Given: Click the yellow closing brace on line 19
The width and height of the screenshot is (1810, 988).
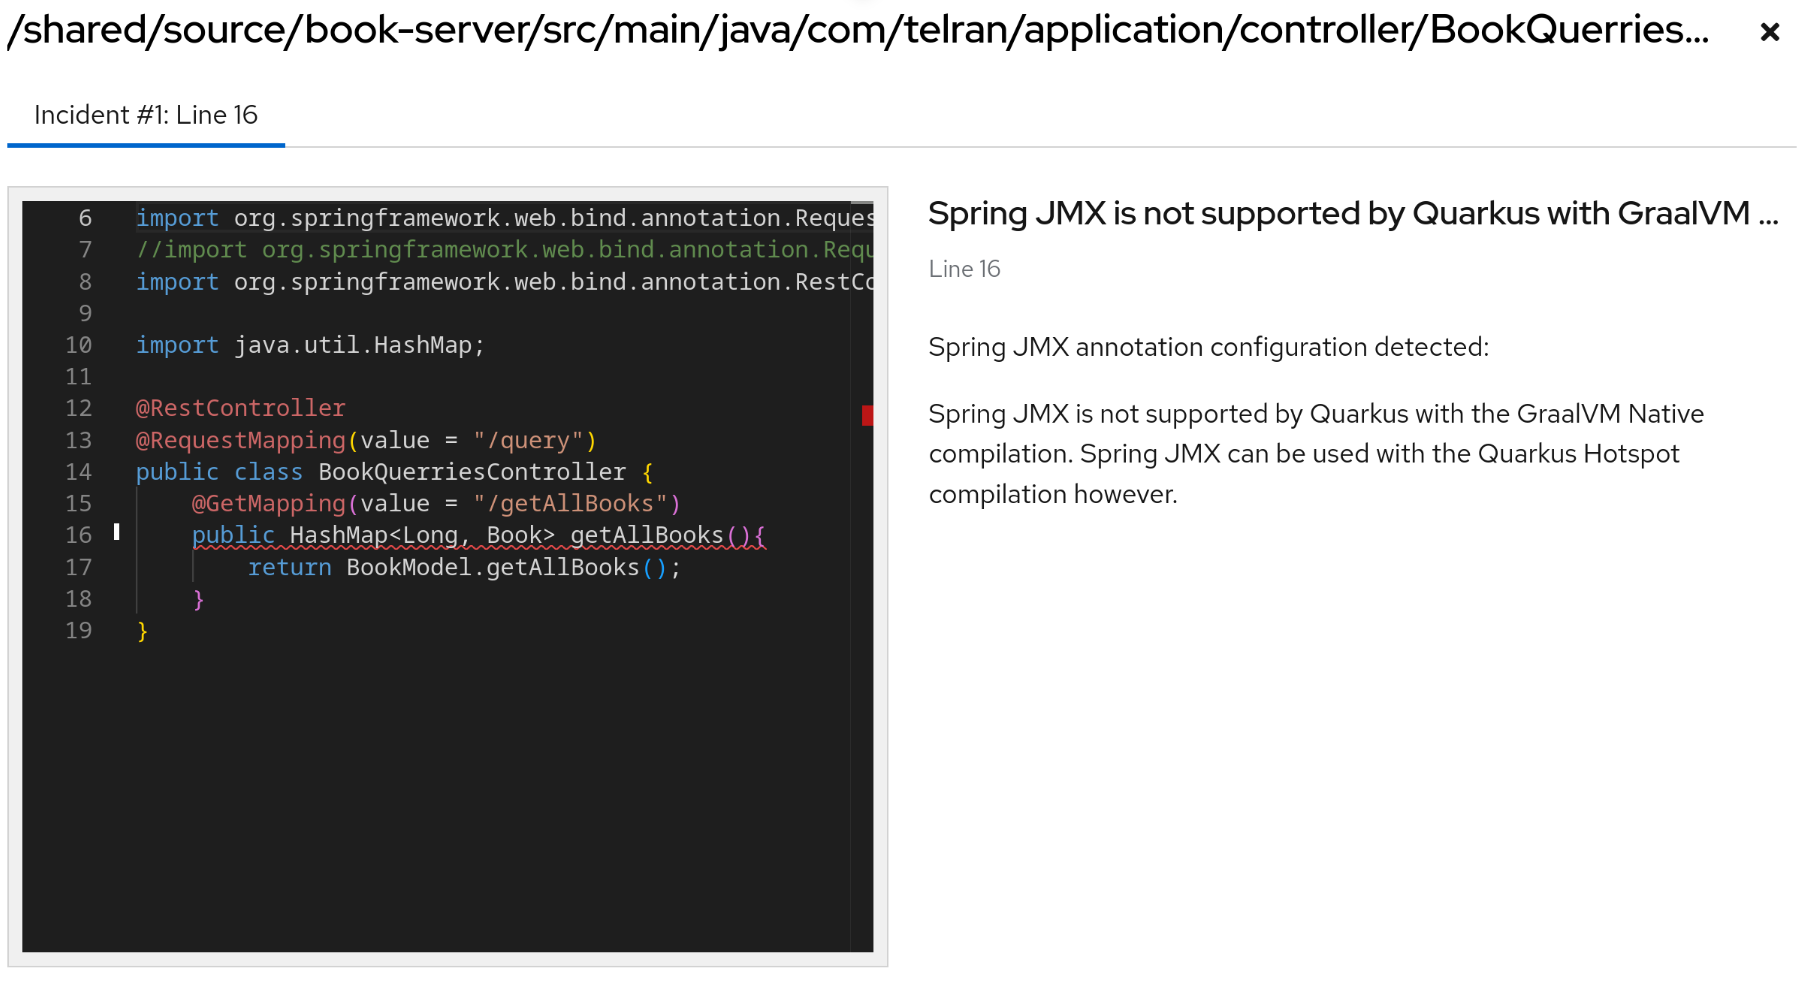Looking at the screenshot, I should [x=142, y=631].
